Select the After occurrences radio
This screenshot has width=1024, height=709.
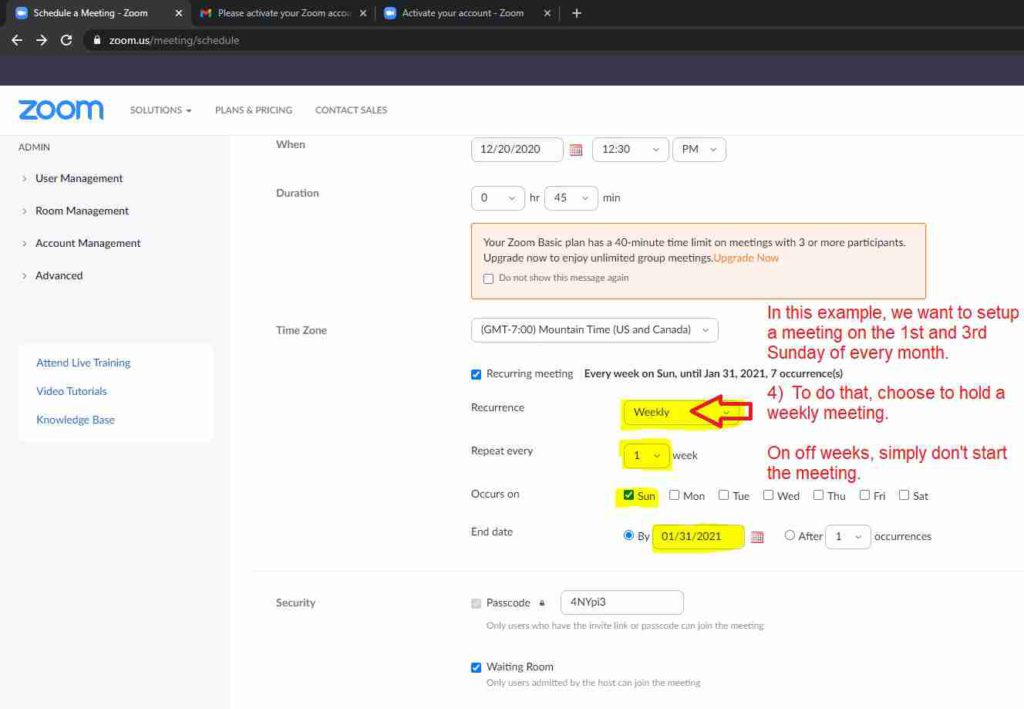point(790,535)
